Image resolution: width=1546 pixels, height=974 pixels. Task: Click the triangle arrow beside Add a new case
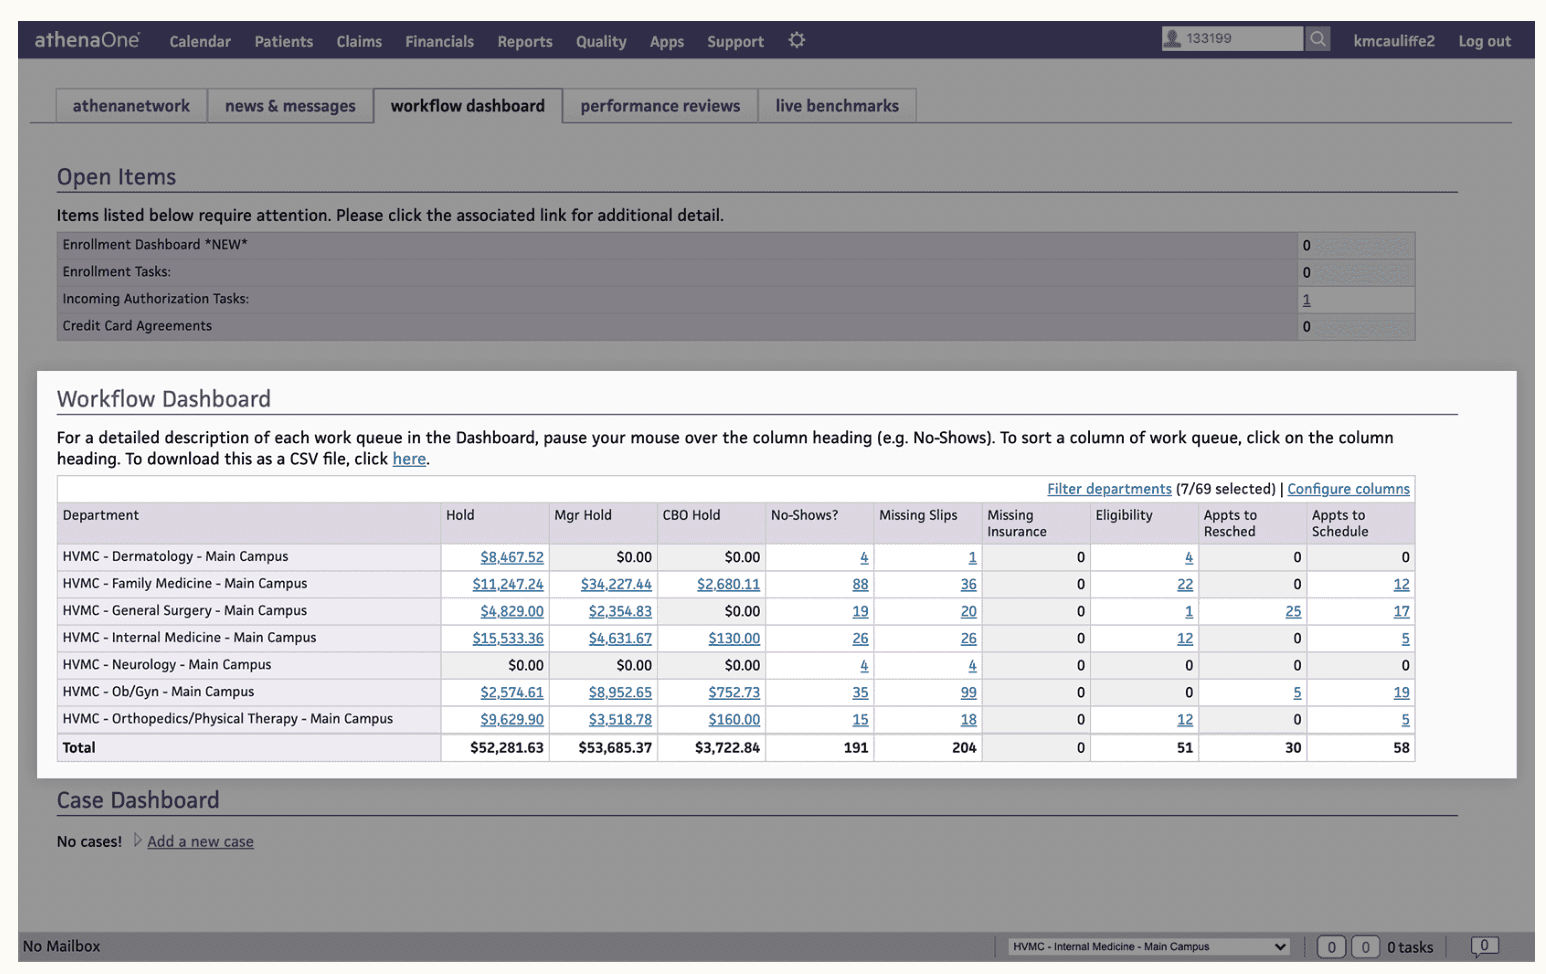(137, 841)
